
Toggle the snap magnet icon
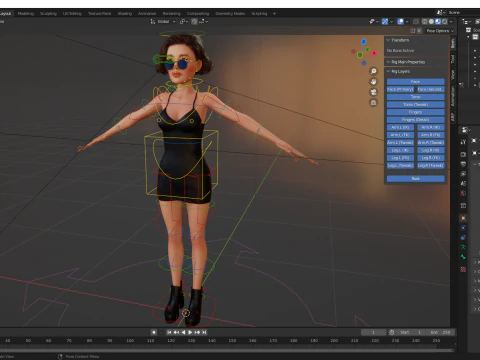tap(194, 21)
